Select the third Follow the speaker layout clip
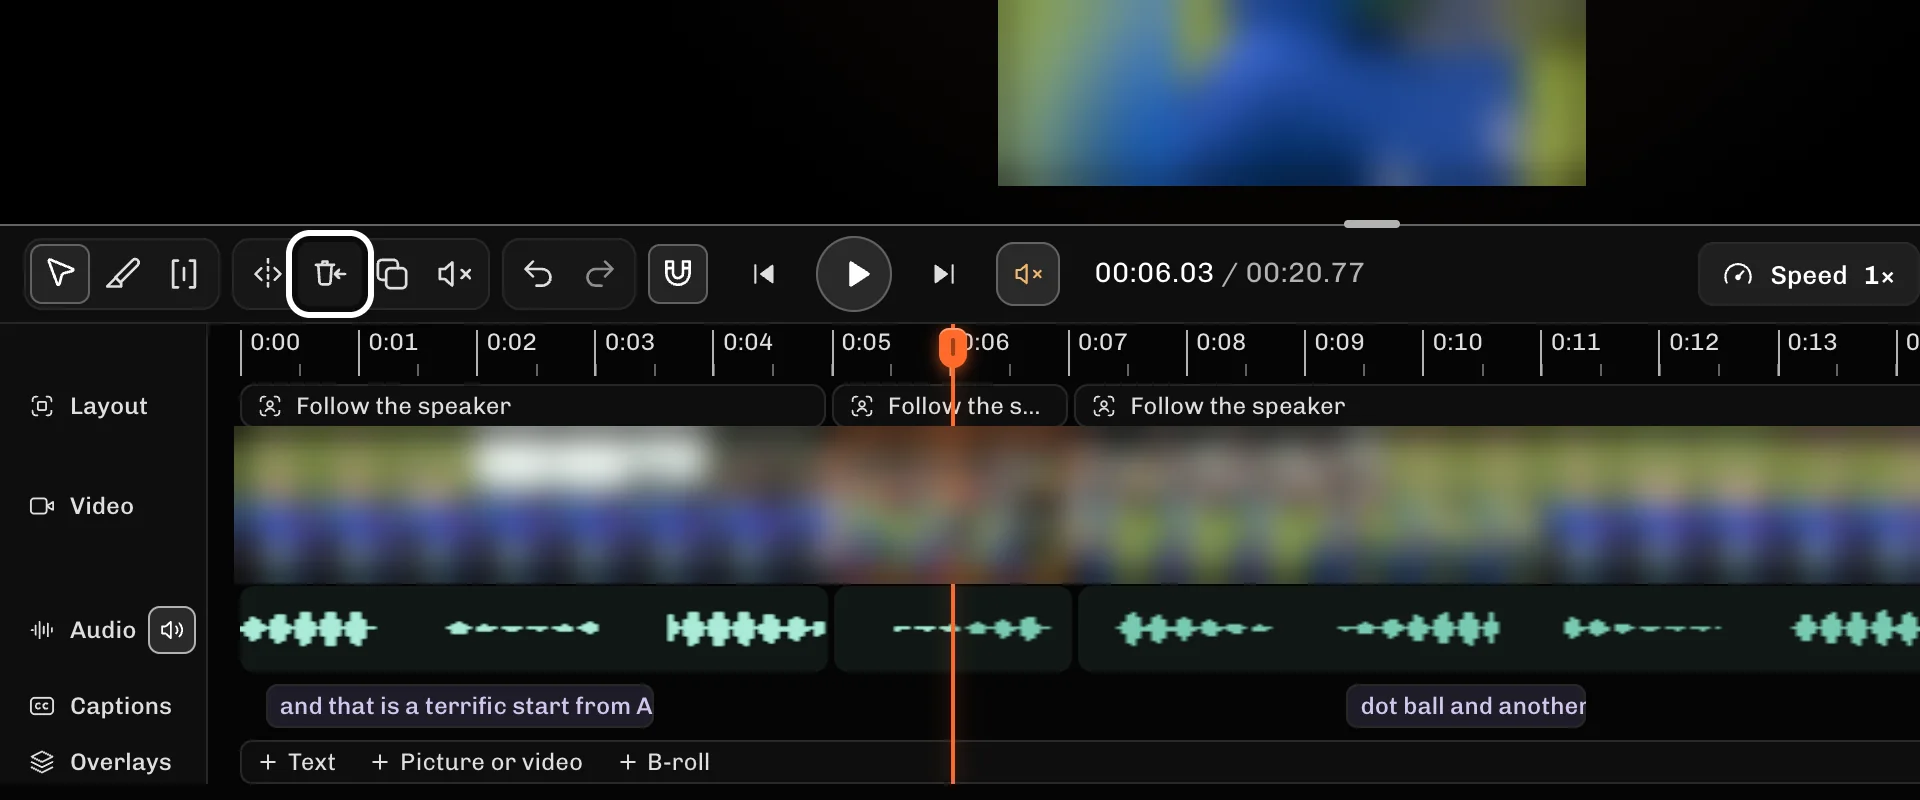This screenshot has width=1920, height=800. (x=1497, y=406)
